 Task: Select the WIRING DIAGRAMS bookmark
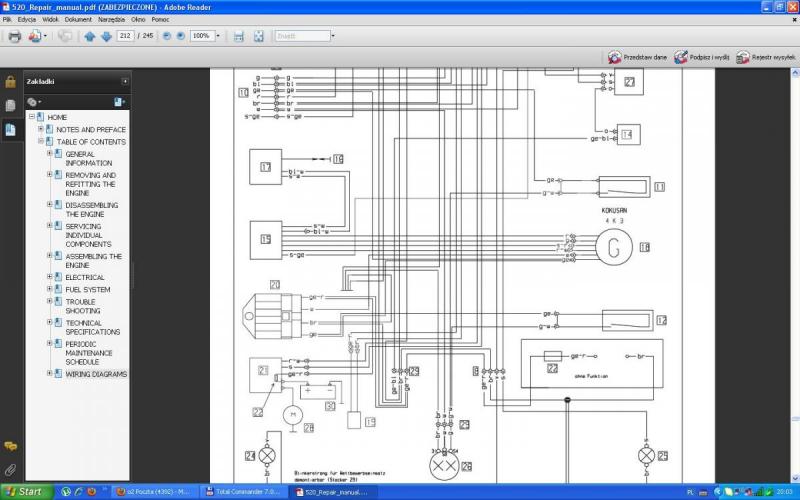click(x=96, y=374)
